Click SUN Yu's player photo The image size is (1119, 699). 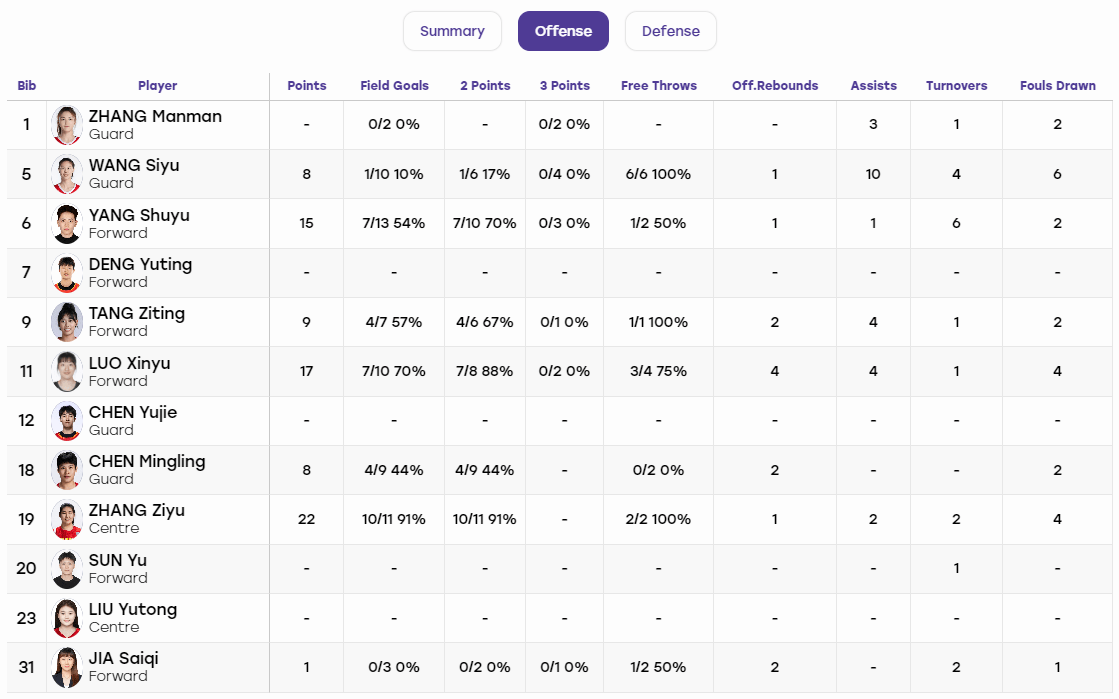67,568
